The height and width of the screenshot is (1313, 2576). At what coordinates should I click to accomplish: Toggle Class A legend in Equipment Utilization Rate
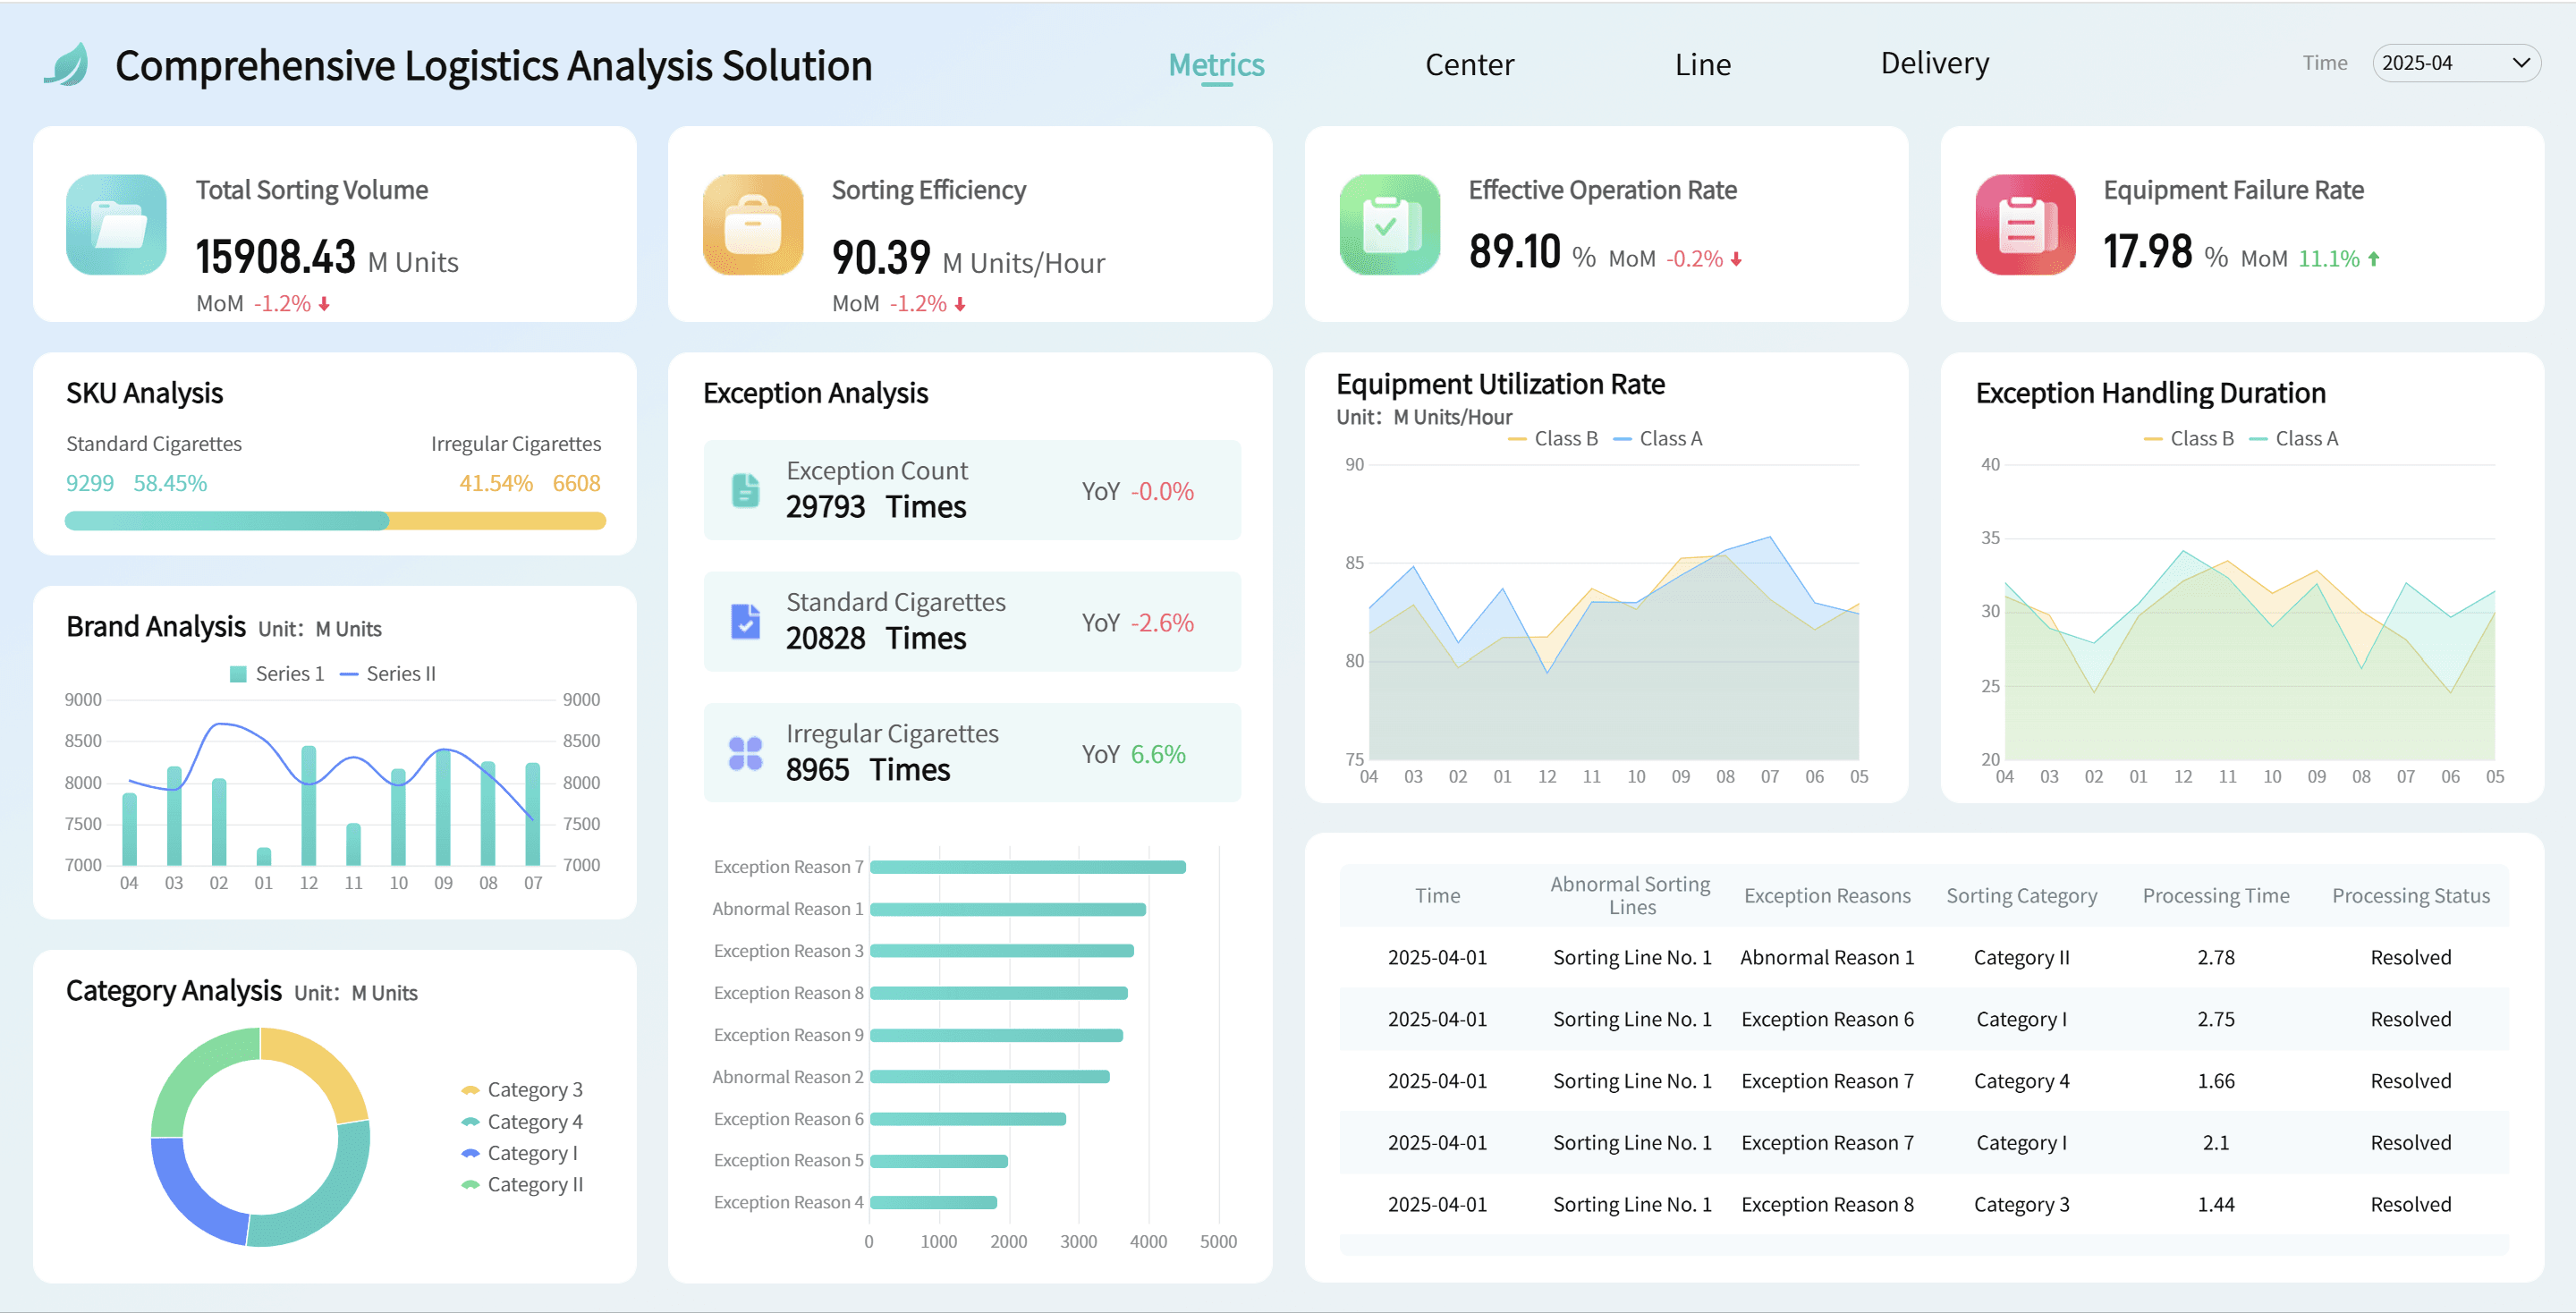click(x=1658, y=439)
